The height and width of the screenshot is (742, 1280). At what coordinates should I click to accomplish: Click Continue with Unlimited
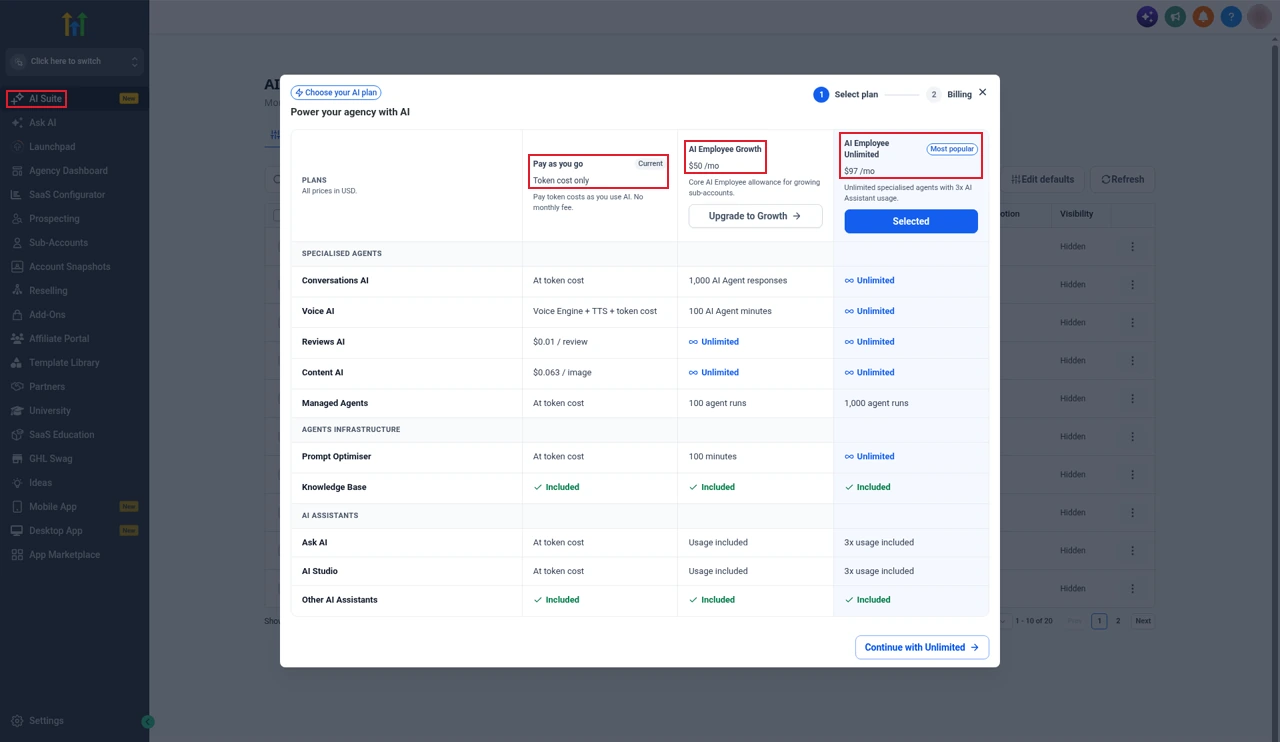click(922, 647)
